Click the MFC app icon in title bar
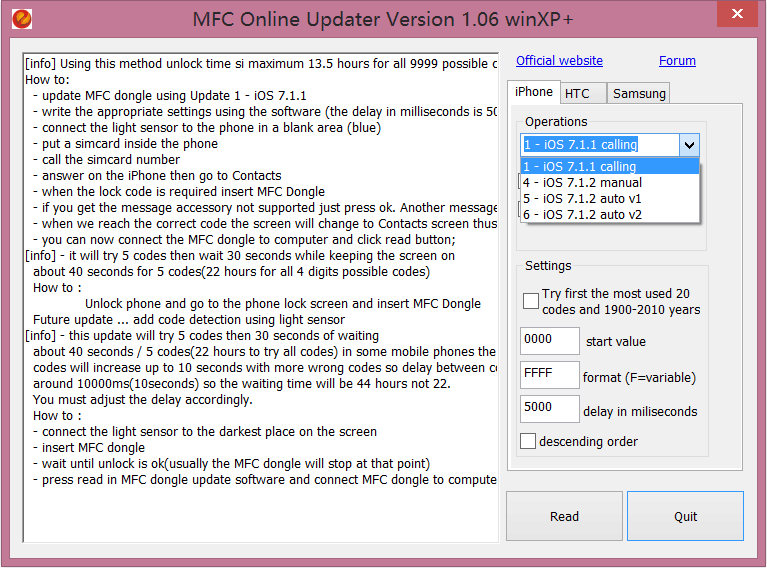Screen dimensions: 767x568 pos(19,17)
